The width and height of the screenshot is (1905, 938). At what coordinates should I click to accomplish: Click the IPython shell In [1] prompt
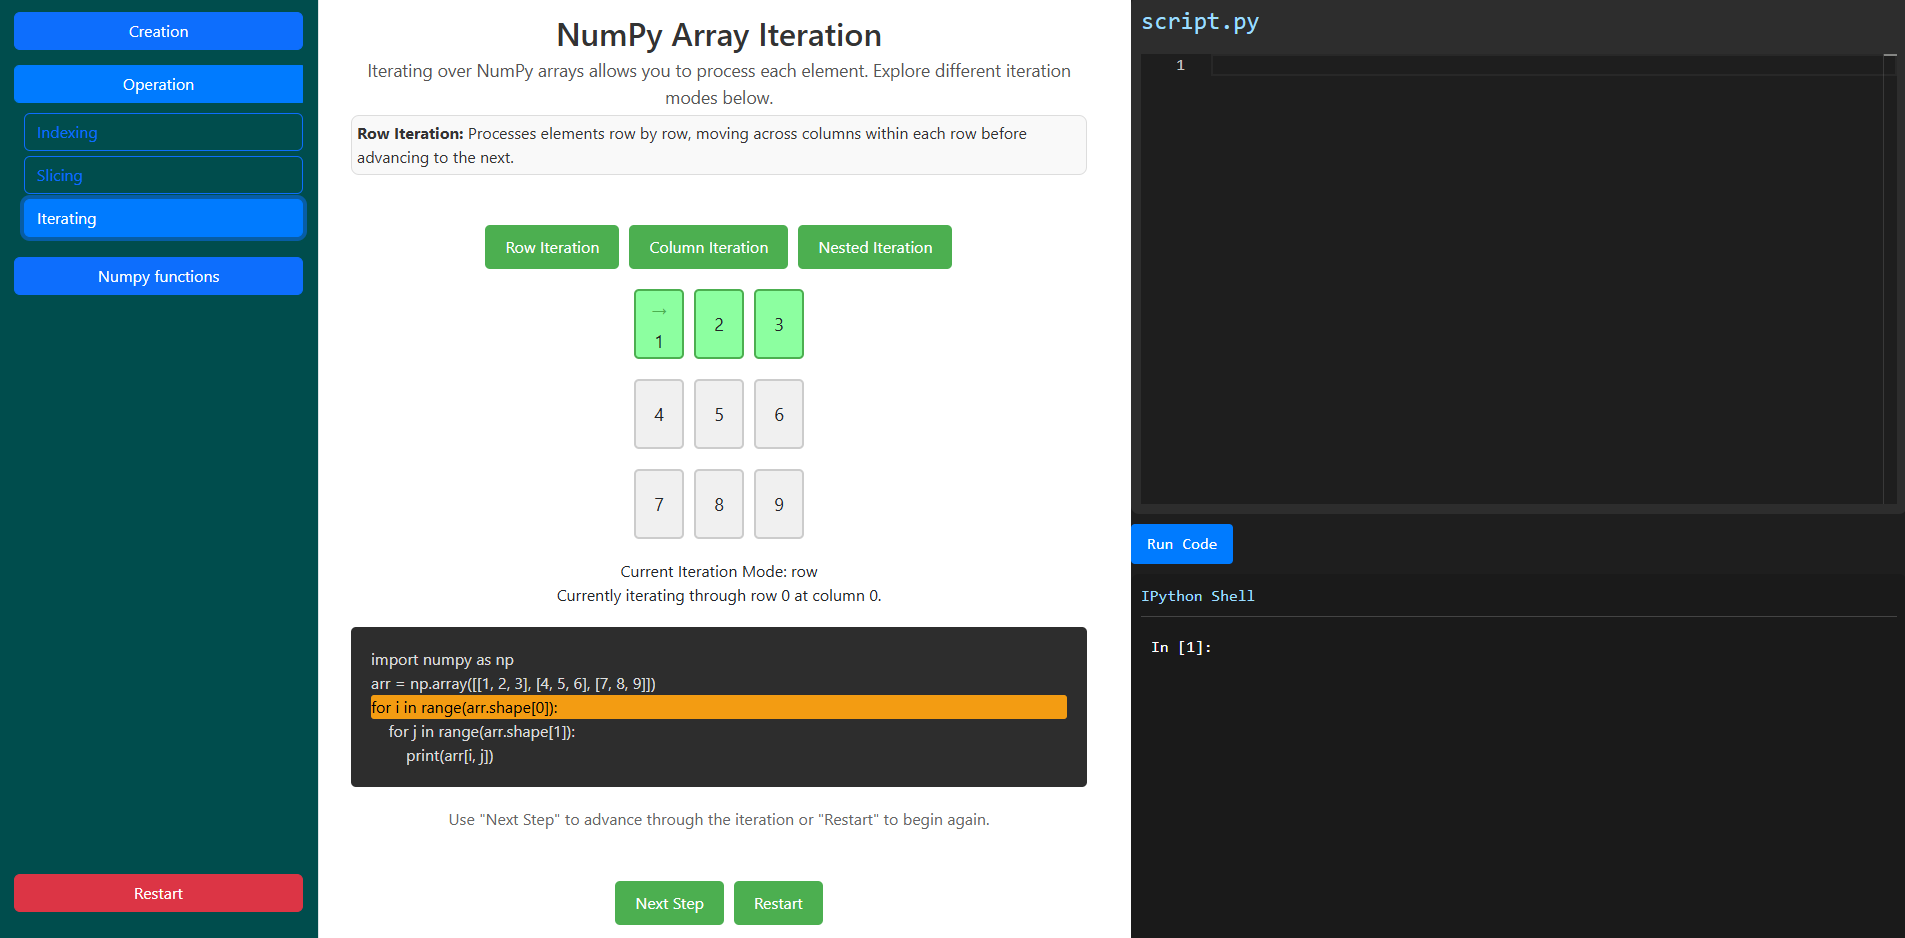coord(1181,647)
